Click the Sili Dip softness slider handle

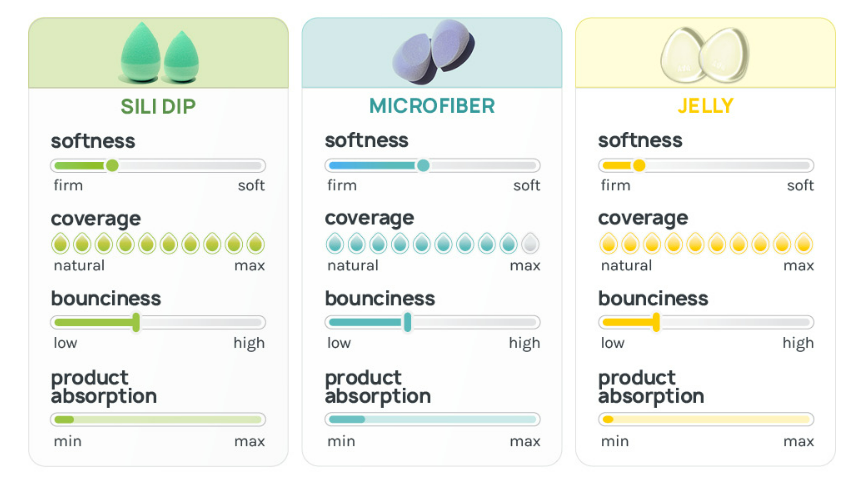pos(112,166)
